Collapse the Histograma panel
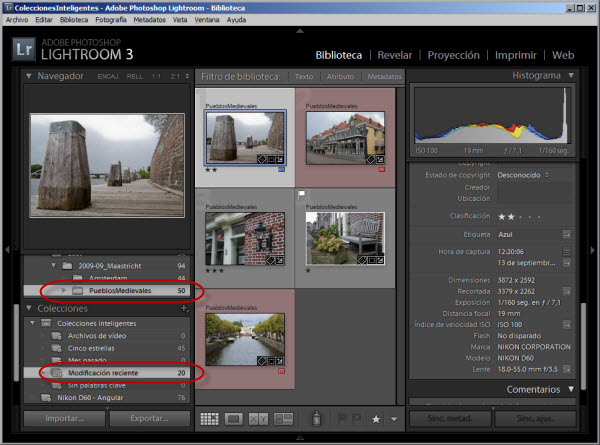 coord(571,75)
